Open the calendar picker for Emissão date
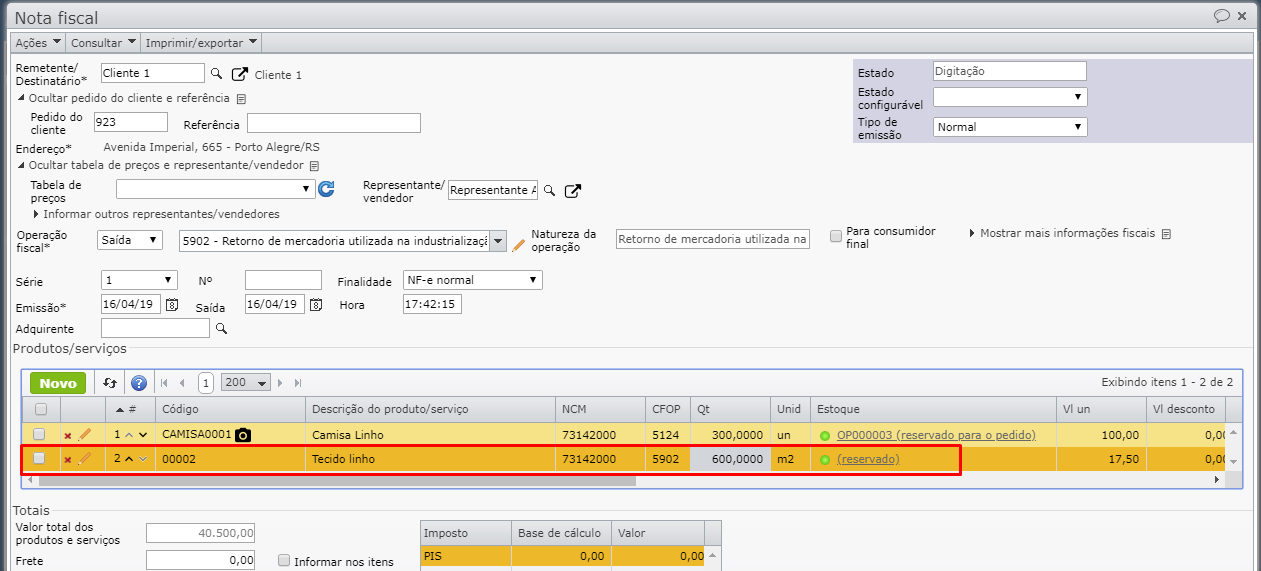 point(171,304)
